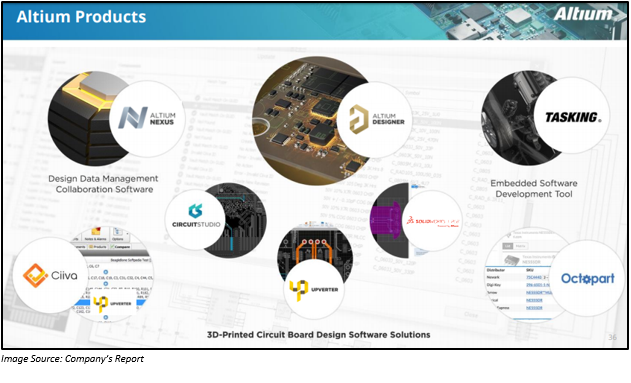
Task: Click the small Upverter logo near Ciiva
Action: coord(112,304)
